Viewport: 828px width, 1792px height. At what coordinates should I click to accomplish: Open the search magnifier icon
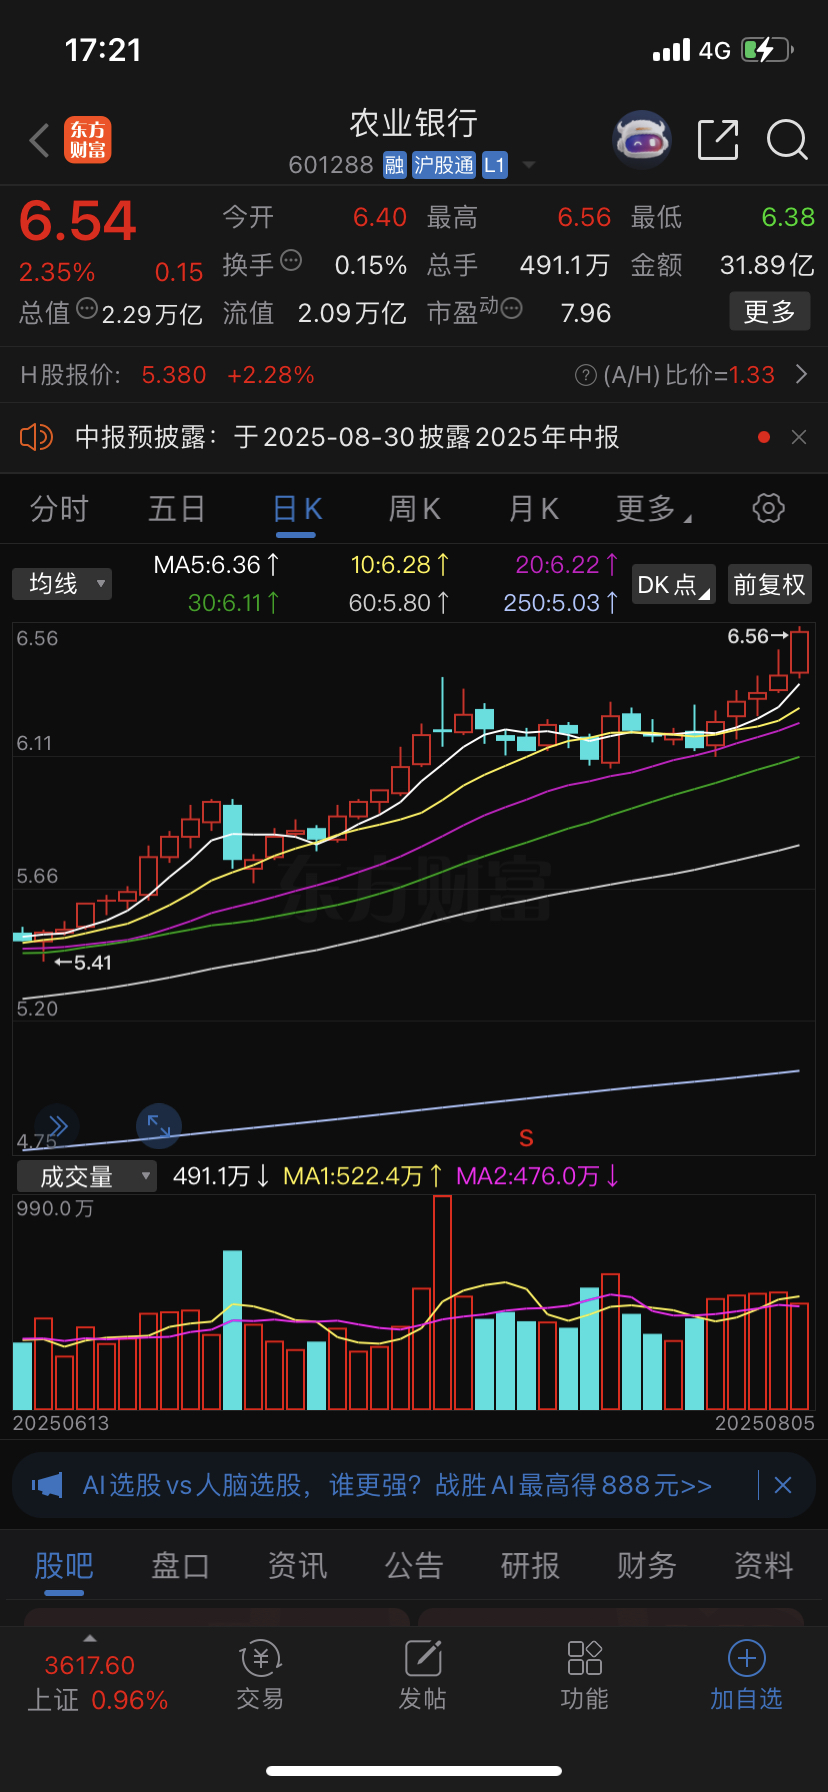tap(787, 140)
